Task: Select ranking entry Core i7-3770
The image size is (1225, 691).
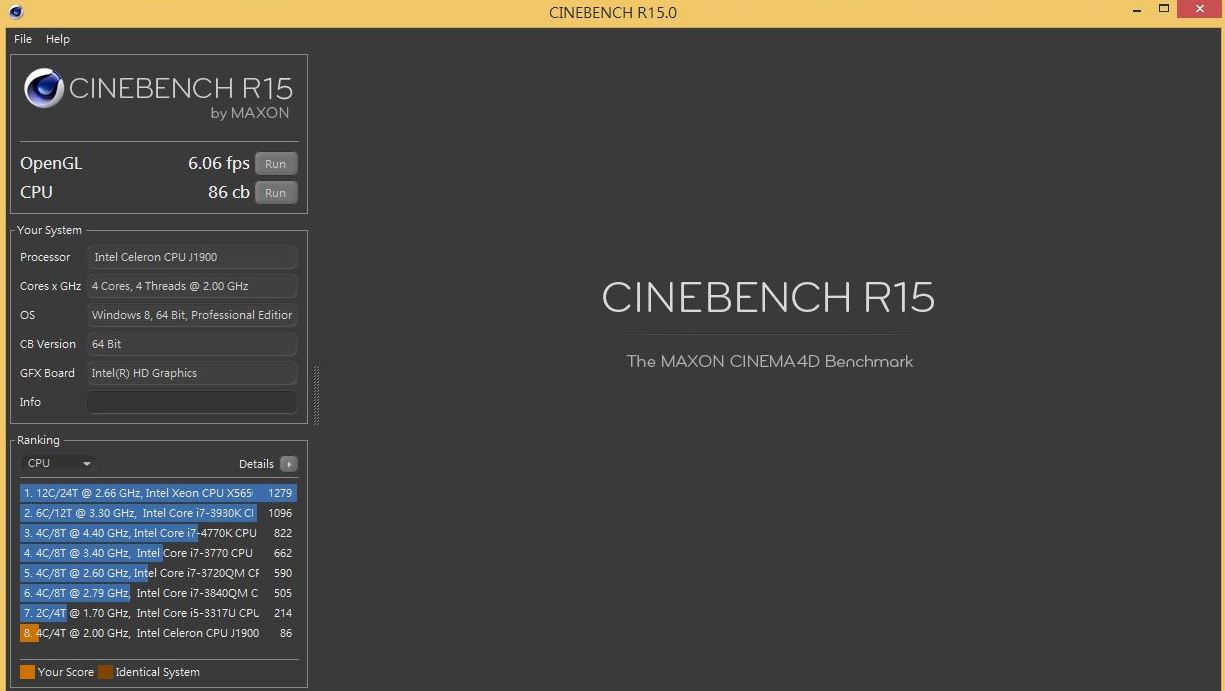Action: (x=159, y=553)
